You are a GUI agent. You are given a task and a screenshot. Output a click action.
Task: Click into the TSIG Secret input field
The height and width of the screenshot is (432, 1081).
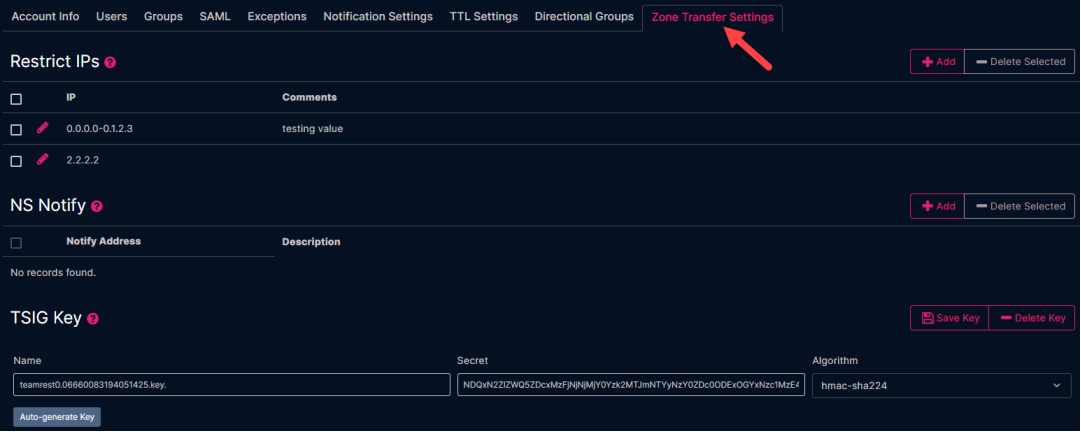click(x=631, y=384)
